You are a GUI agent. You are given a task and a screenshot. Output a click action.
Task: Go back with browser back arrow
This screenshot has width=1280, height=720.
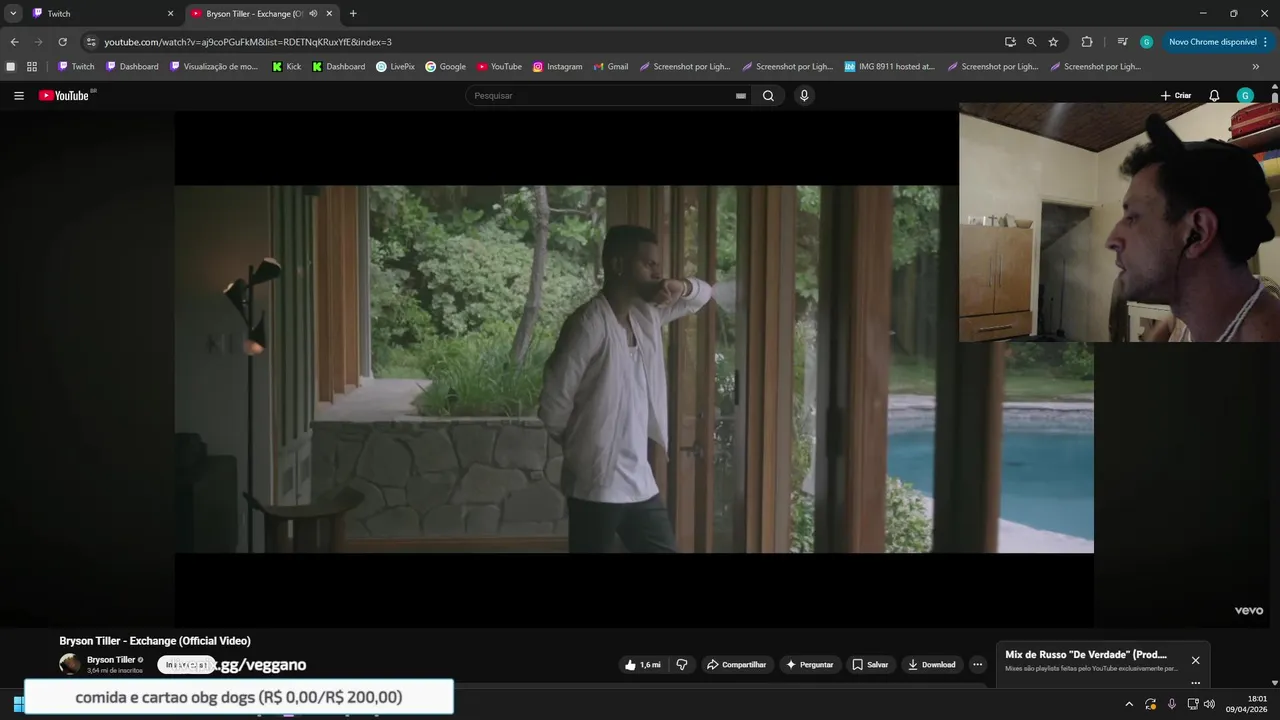coord(14,42)
